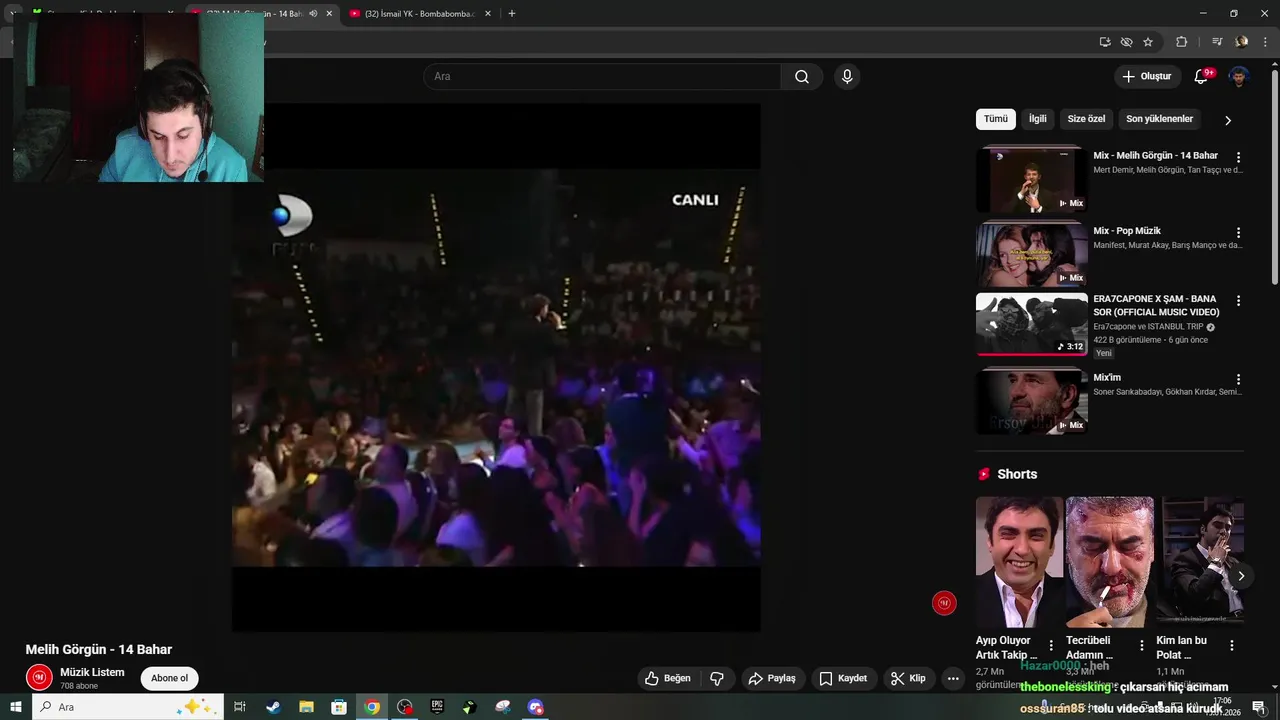
Task: Open YouTube notifications bell
Action: click(1201, 77)
